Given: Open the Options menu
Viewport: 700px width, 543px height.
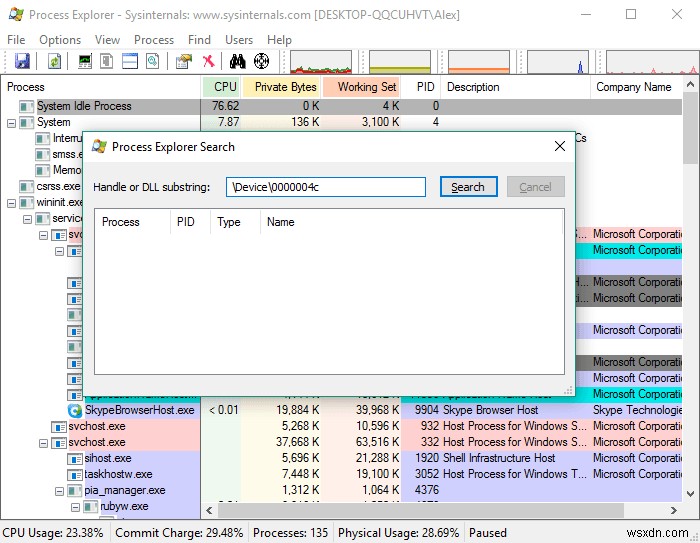Looking at the screenshot, I should click(60, 40).
